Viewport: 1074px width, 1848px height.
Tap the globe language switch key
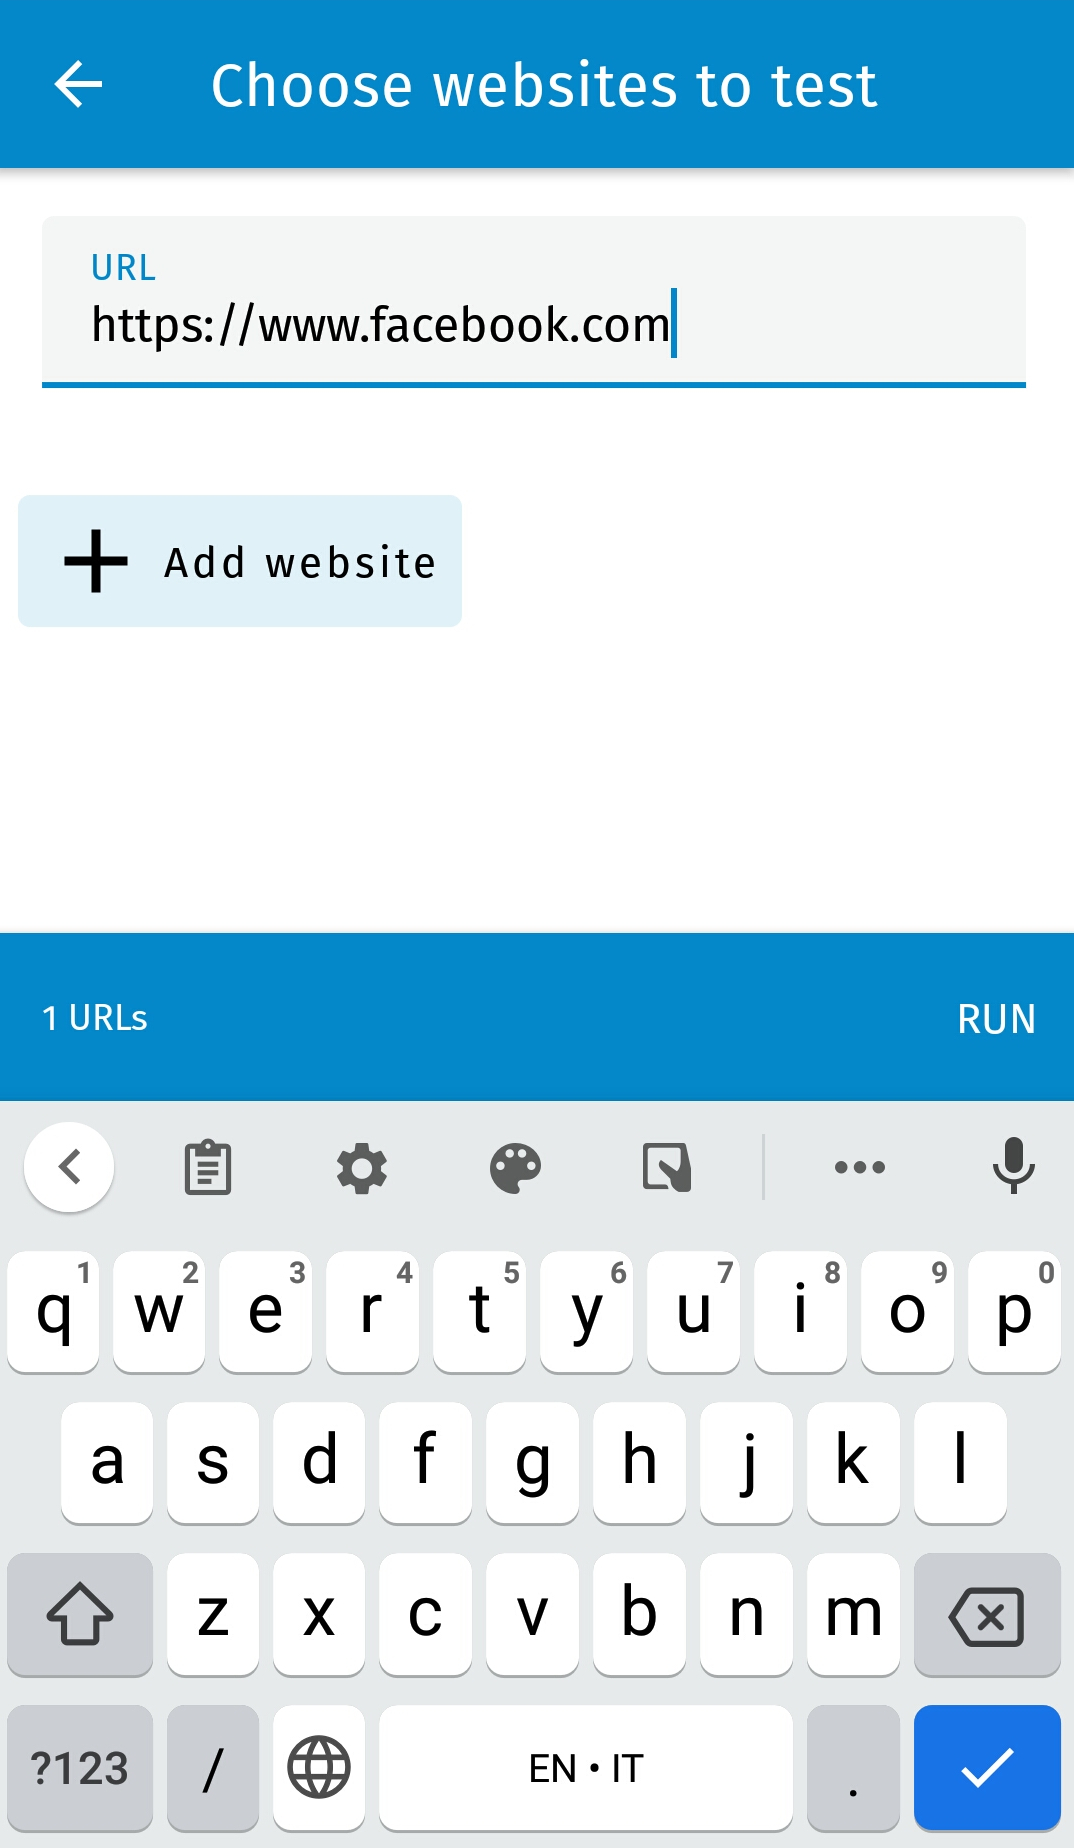(319, 1767)
